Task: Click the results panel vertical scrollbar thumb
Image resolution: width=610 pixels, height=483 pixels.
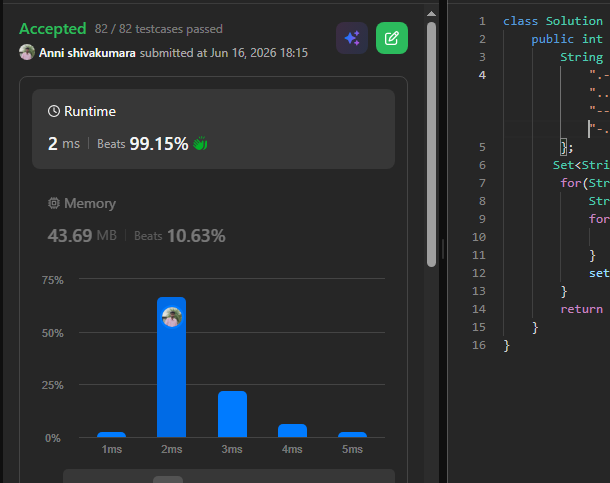Action: [431, 144]
